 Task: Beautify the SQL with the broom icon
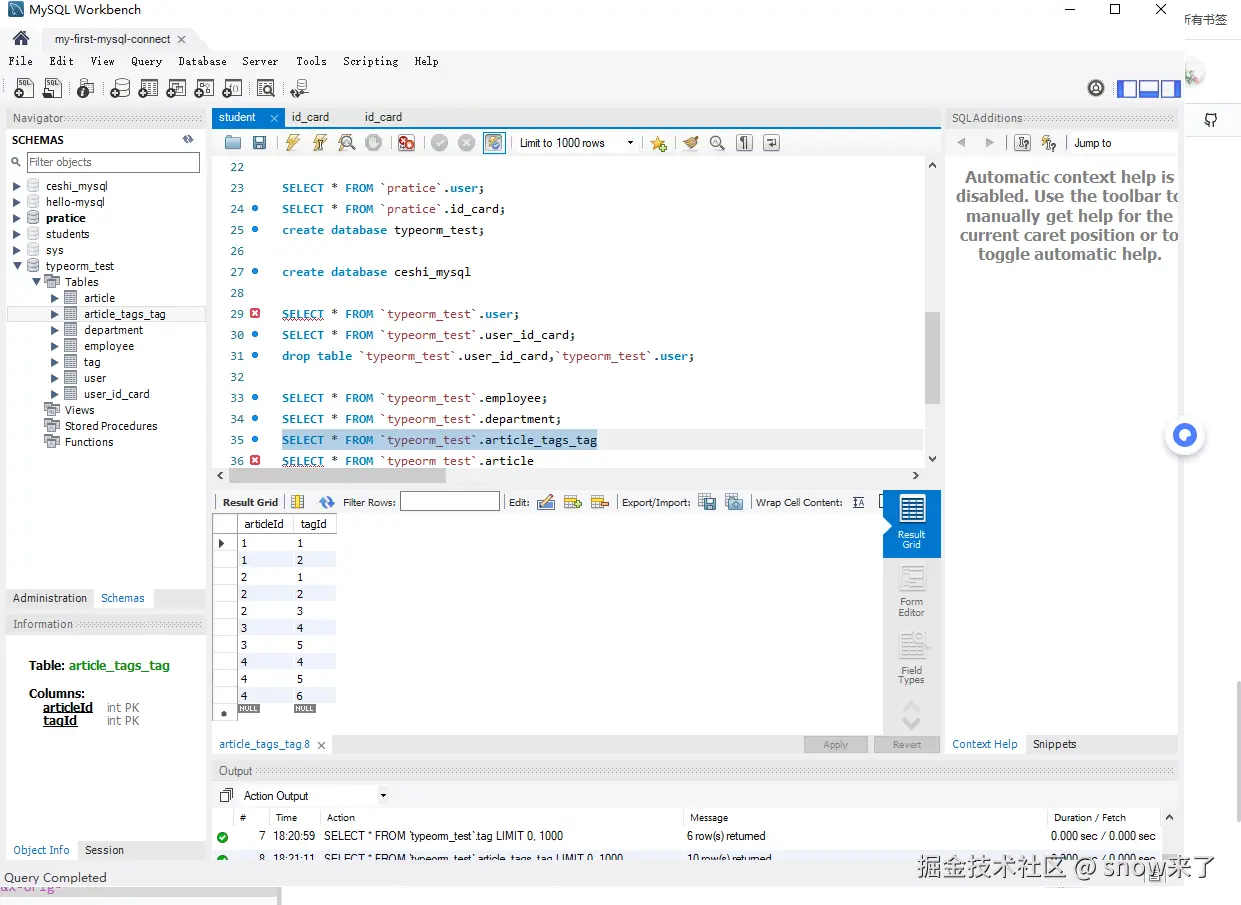click(x=690, y=143)
